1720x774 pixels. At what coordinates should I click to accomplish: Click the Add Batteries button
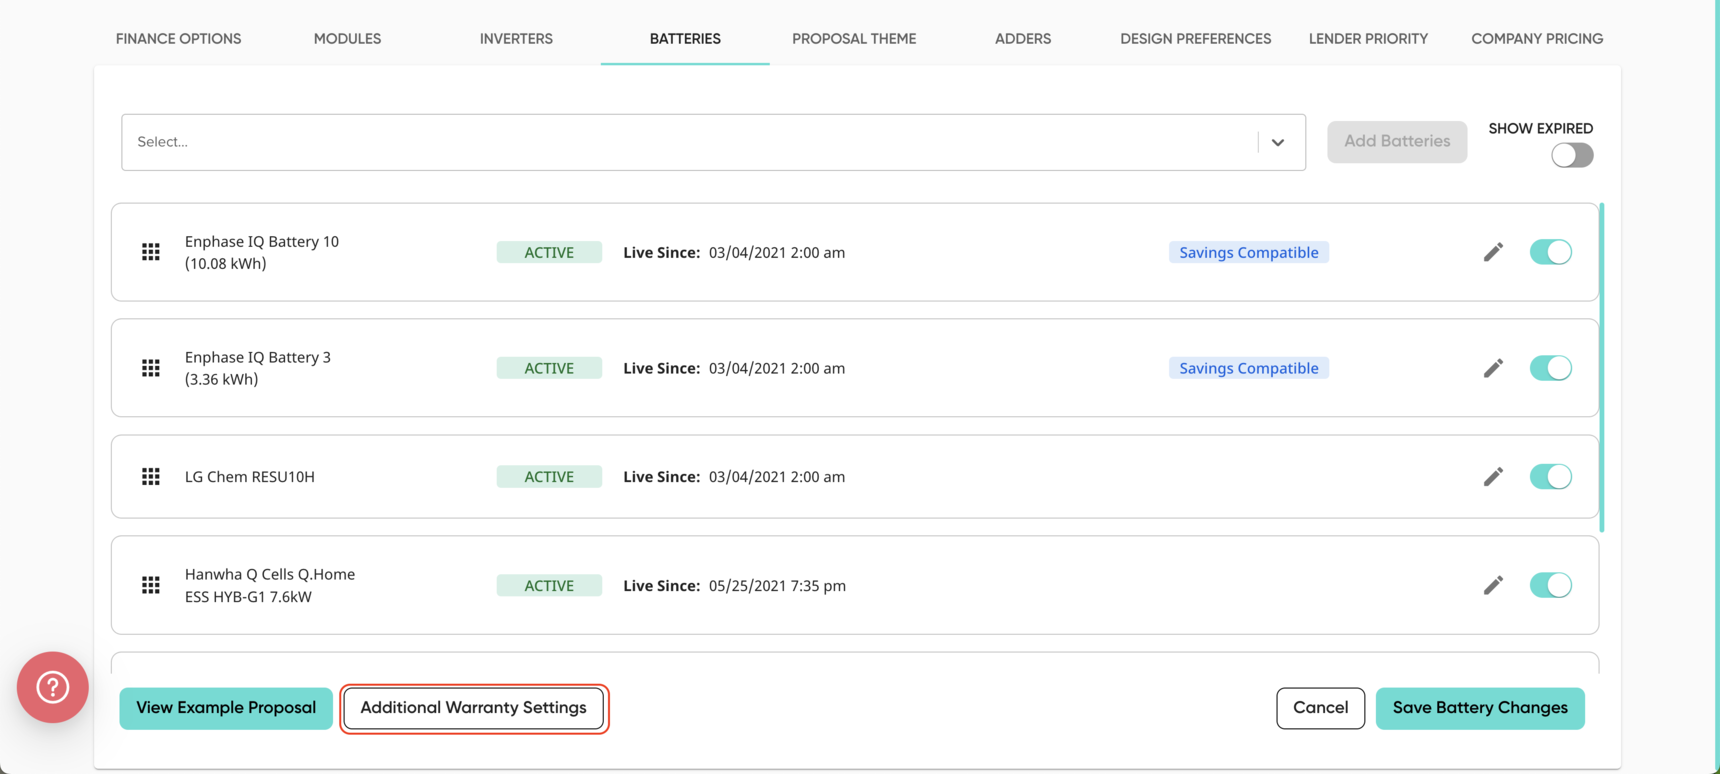pos(1397,141)
